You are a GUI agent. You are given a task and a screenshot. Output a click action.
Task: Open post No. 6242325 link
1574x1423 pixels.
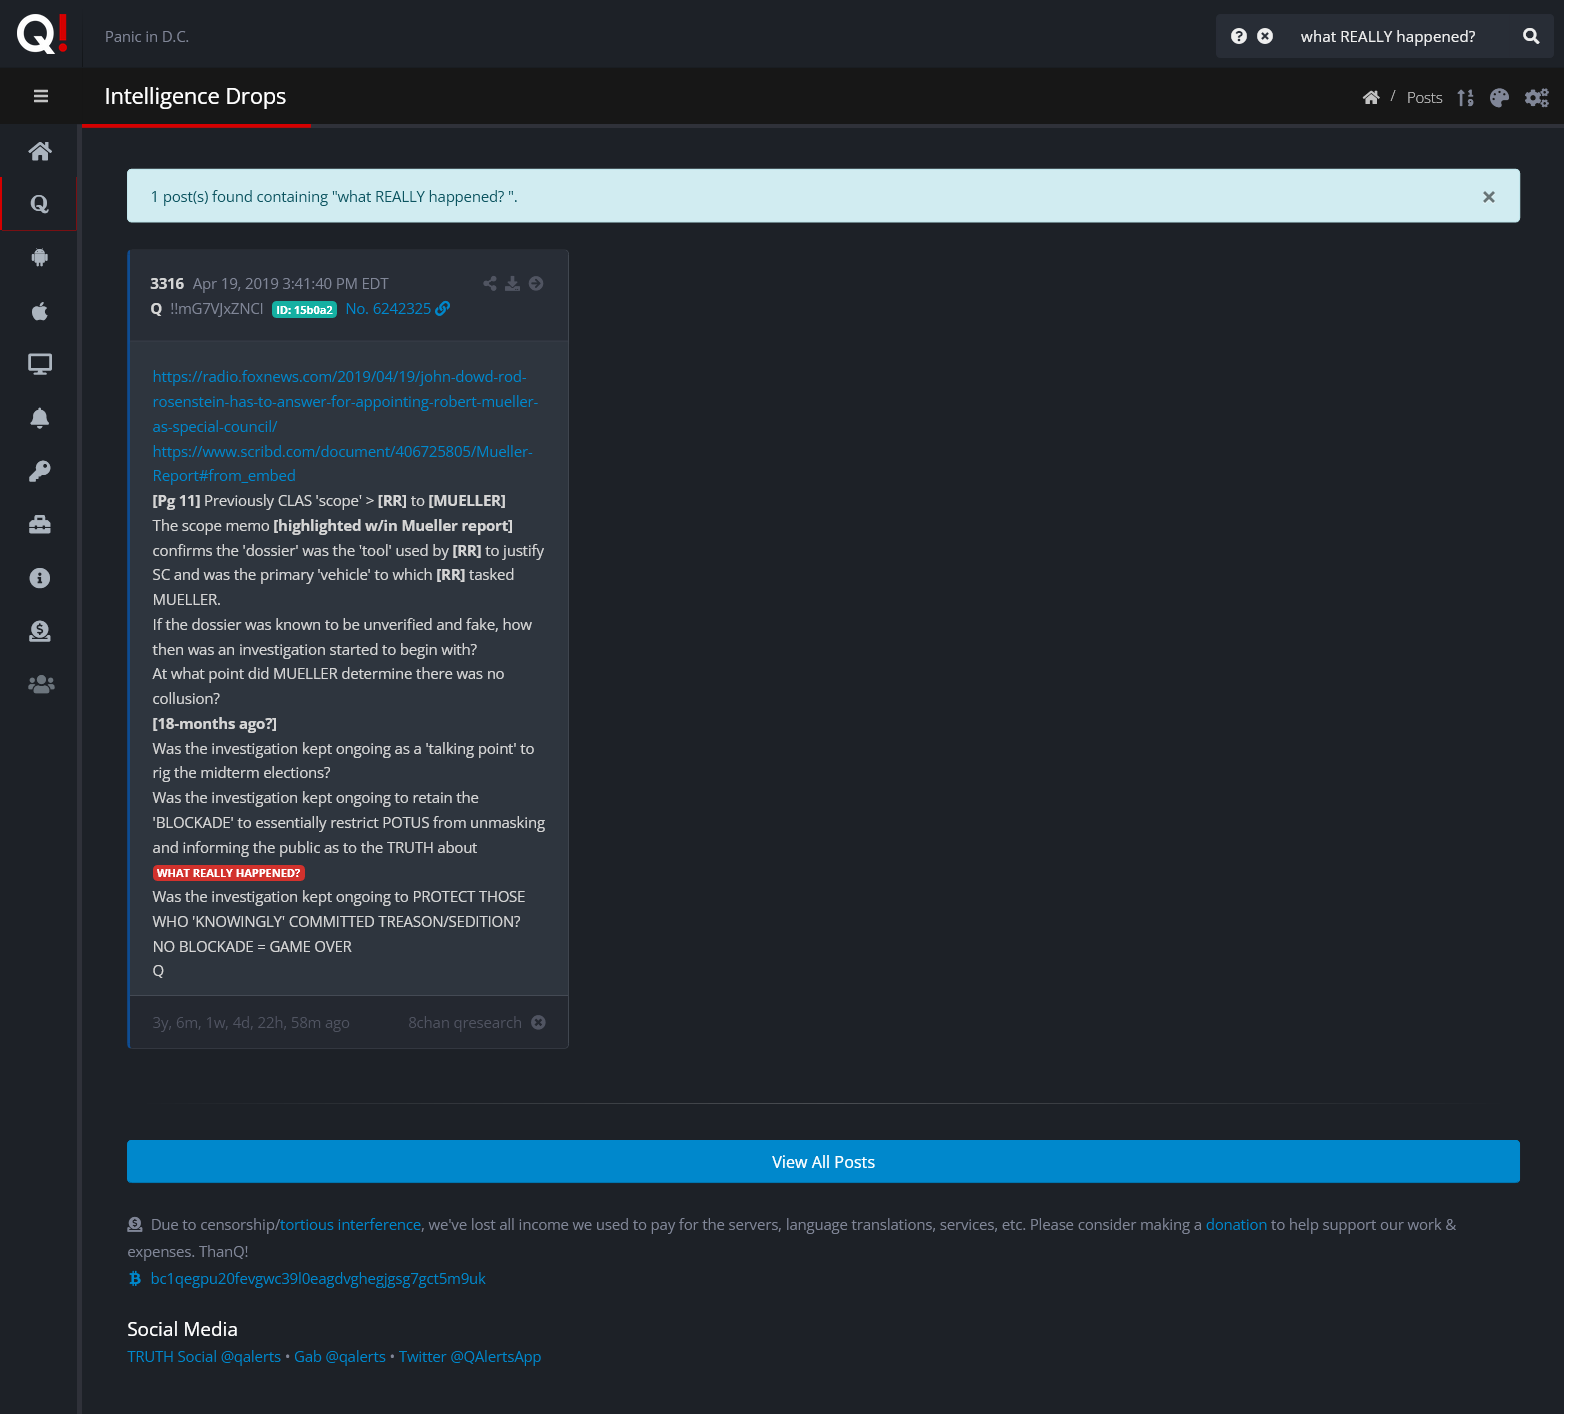(x=397, y=309)
